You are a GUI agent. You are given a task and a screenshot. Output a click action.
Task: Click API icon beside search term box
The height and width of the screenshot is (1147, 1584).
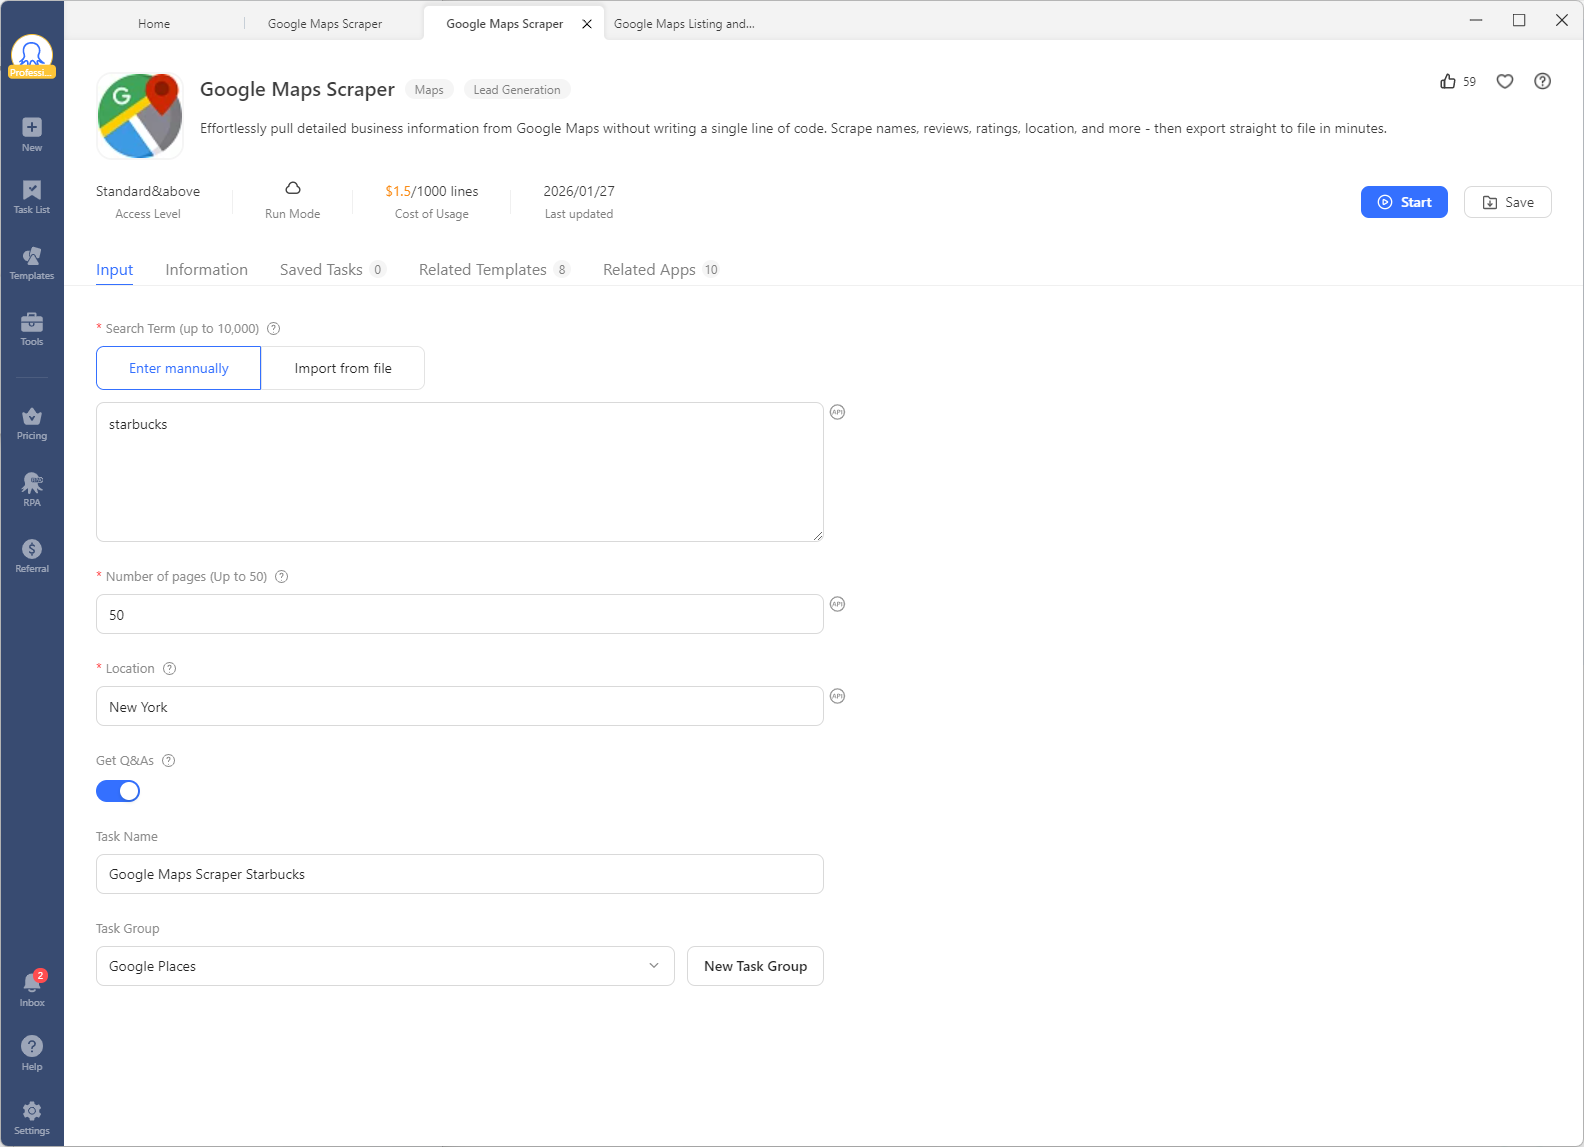(x=838, y=412)
